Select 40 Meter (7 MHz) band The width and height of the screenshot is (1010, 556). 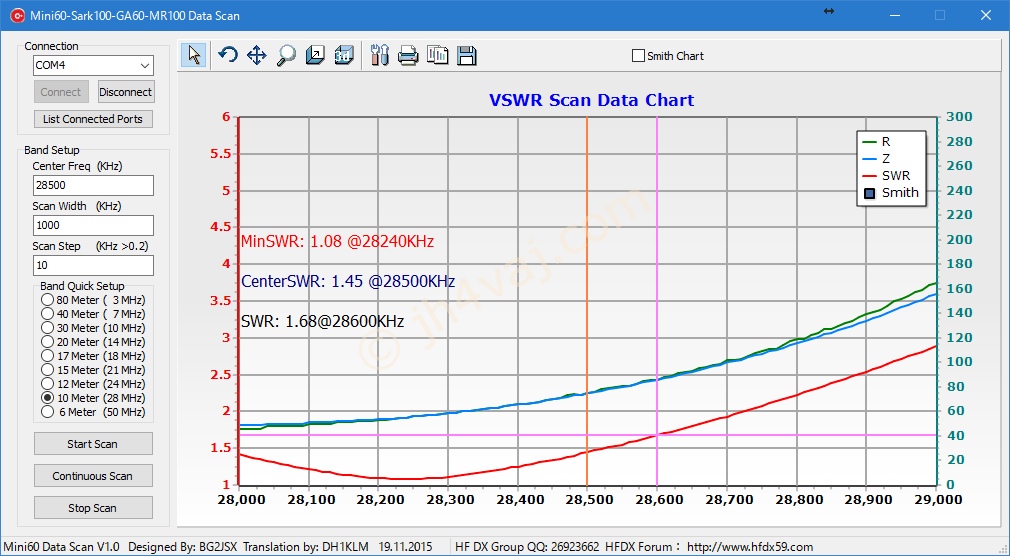tap(47, 314)
